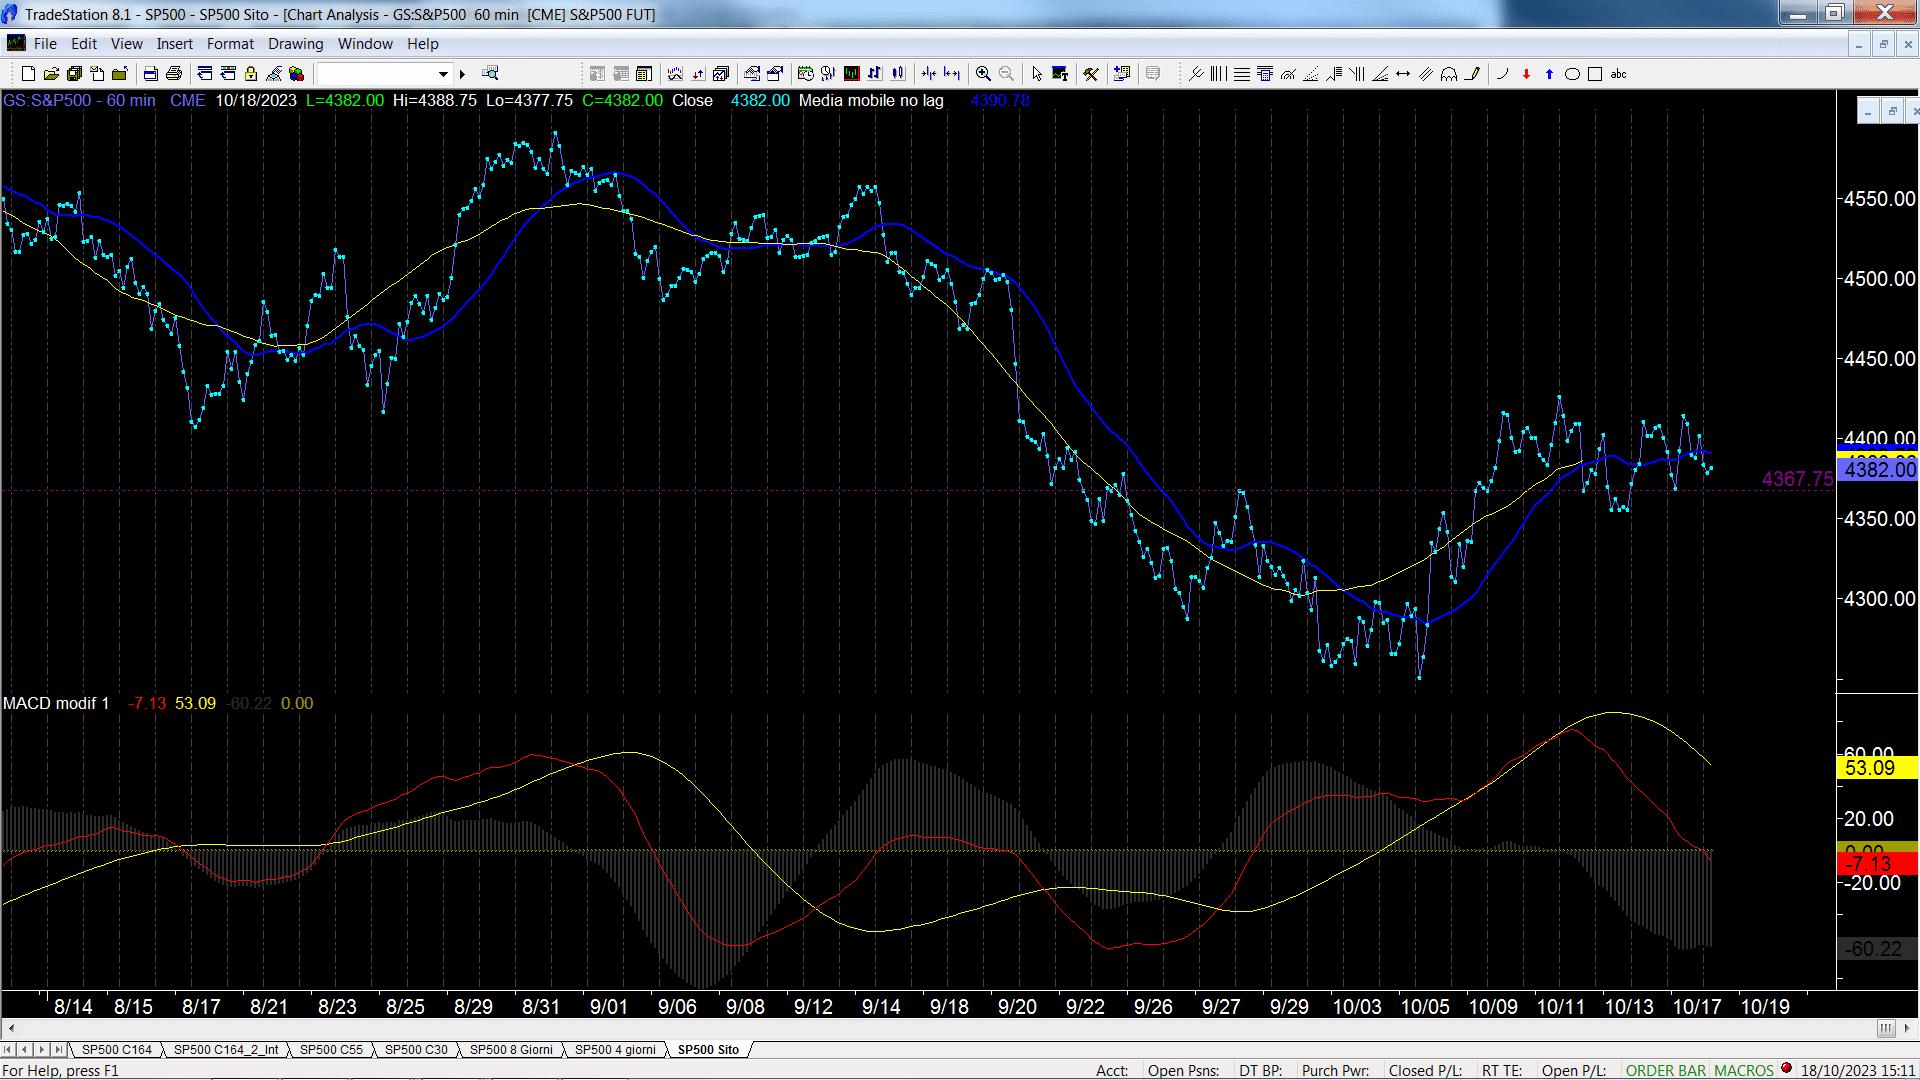Screen dimensions: 1920x1080
Task: Click the calendar clock Timeframe icon
Action: coord(805,74)
